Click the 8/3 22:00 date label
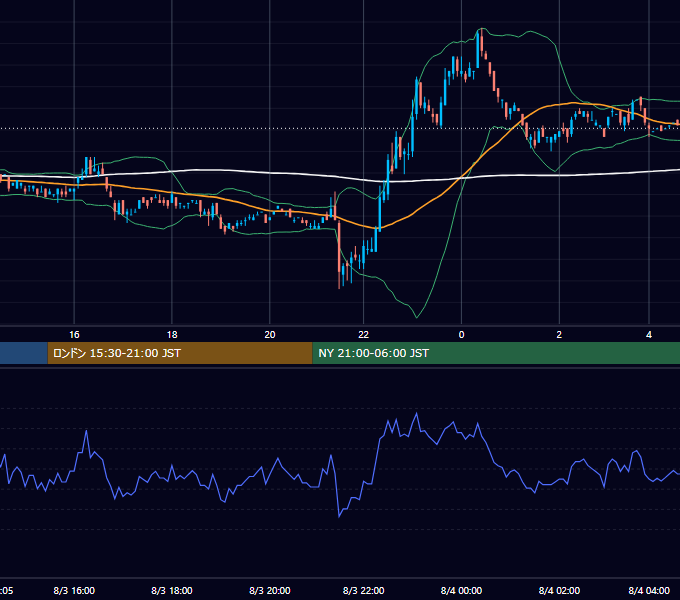Image resolution: width=680 pixels, height=600 pixels. tap(363, 590)
